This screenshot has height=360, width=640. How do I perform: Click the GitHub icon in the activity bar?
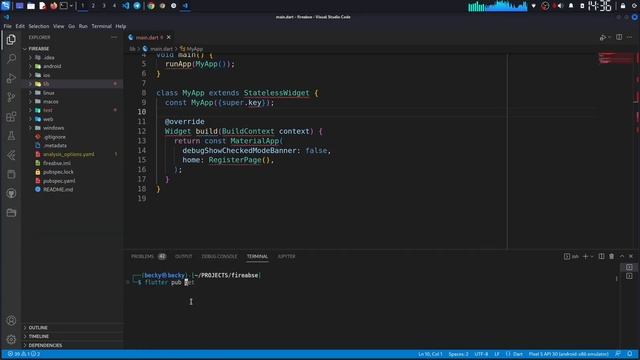[11, 193]
